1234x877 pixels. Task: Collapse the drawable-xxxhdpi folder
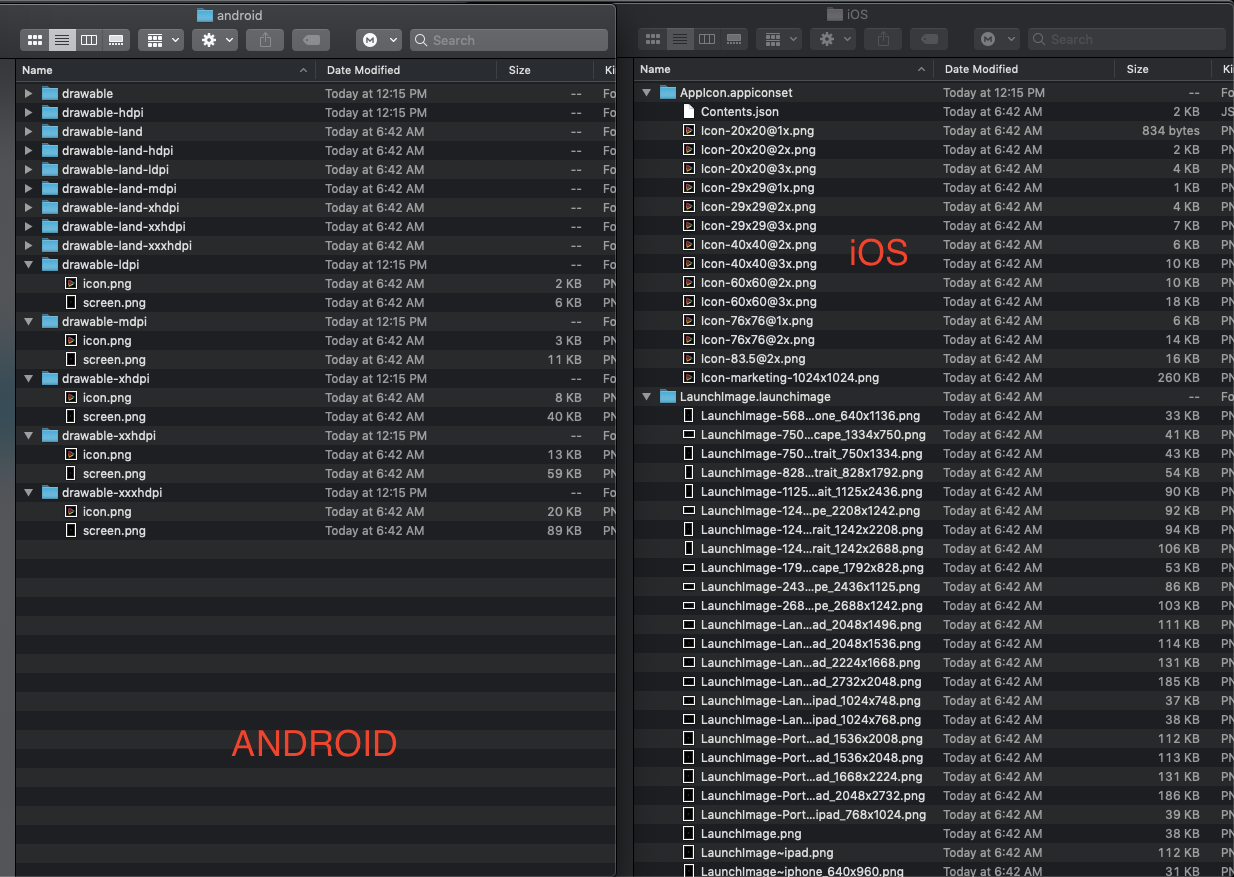(x=28, y=492)
